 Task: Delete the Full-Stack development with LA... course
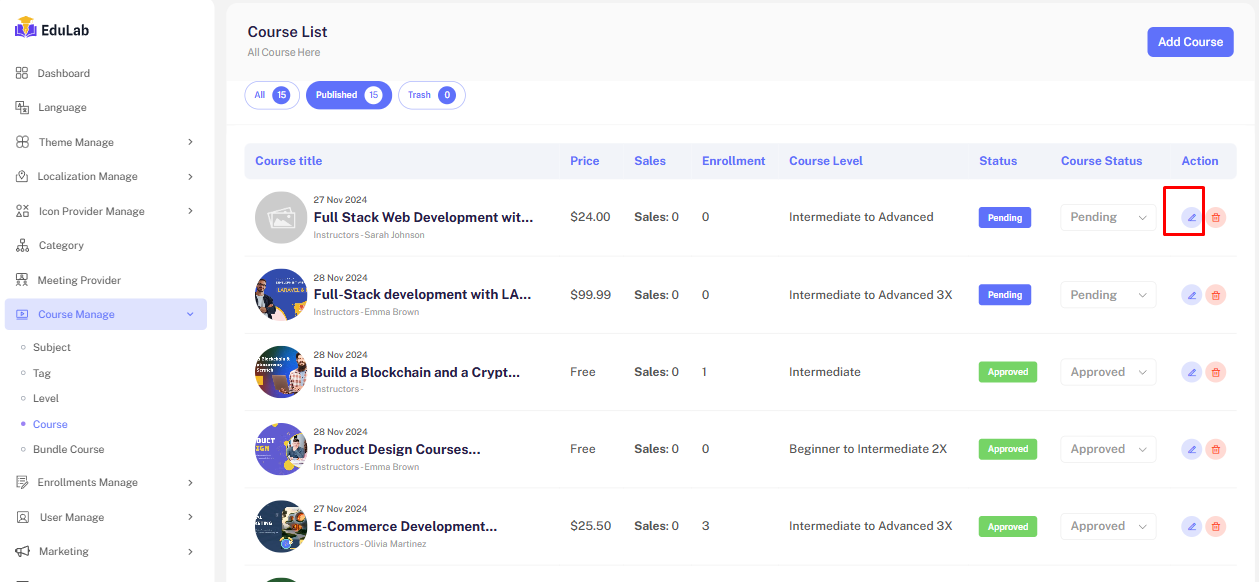click(1215, 295)
